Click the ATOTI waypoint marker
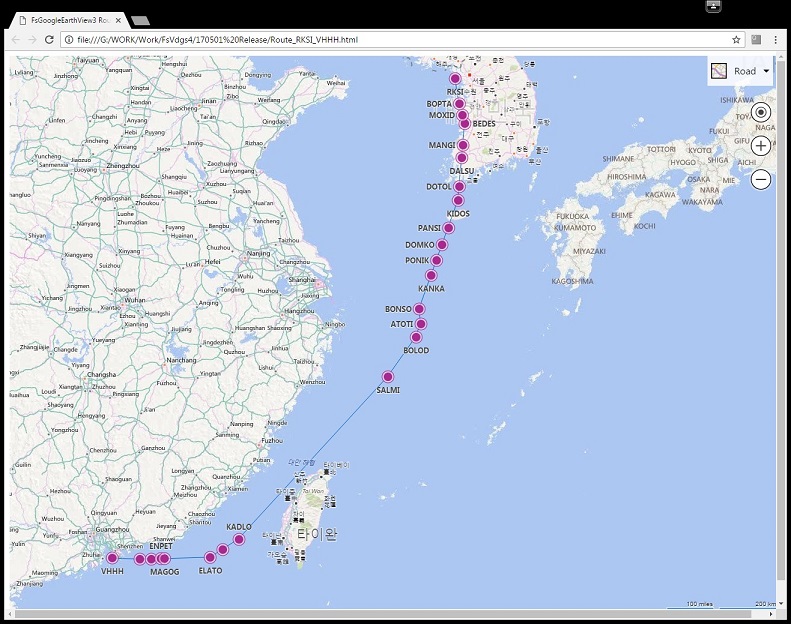 click(421, 324)
